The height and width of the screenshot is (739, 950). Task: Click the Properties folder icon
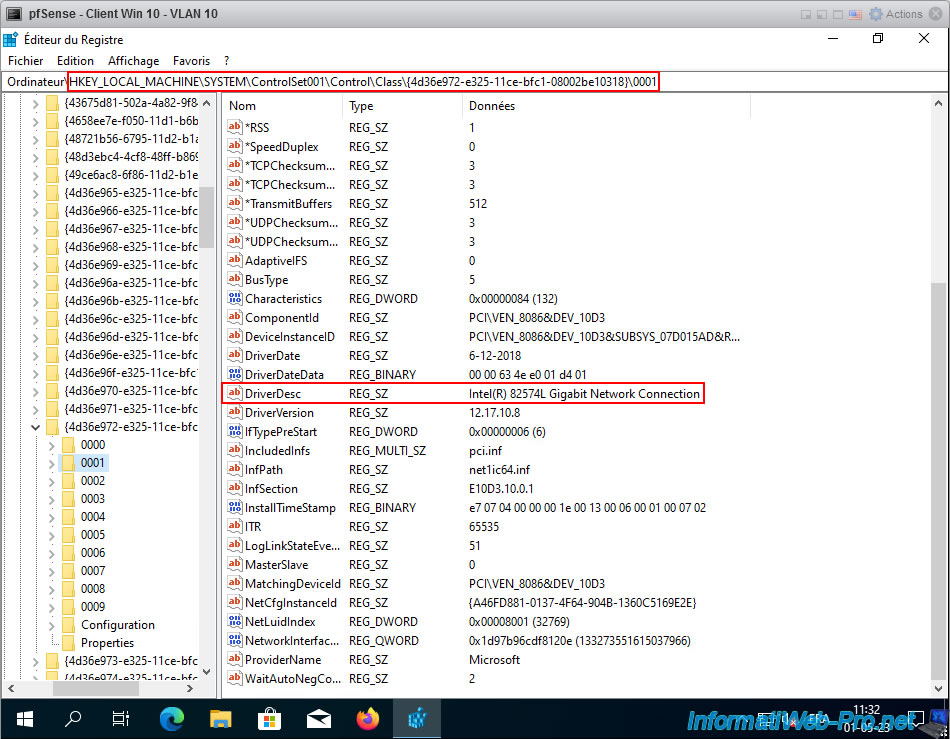pos(68,643)
